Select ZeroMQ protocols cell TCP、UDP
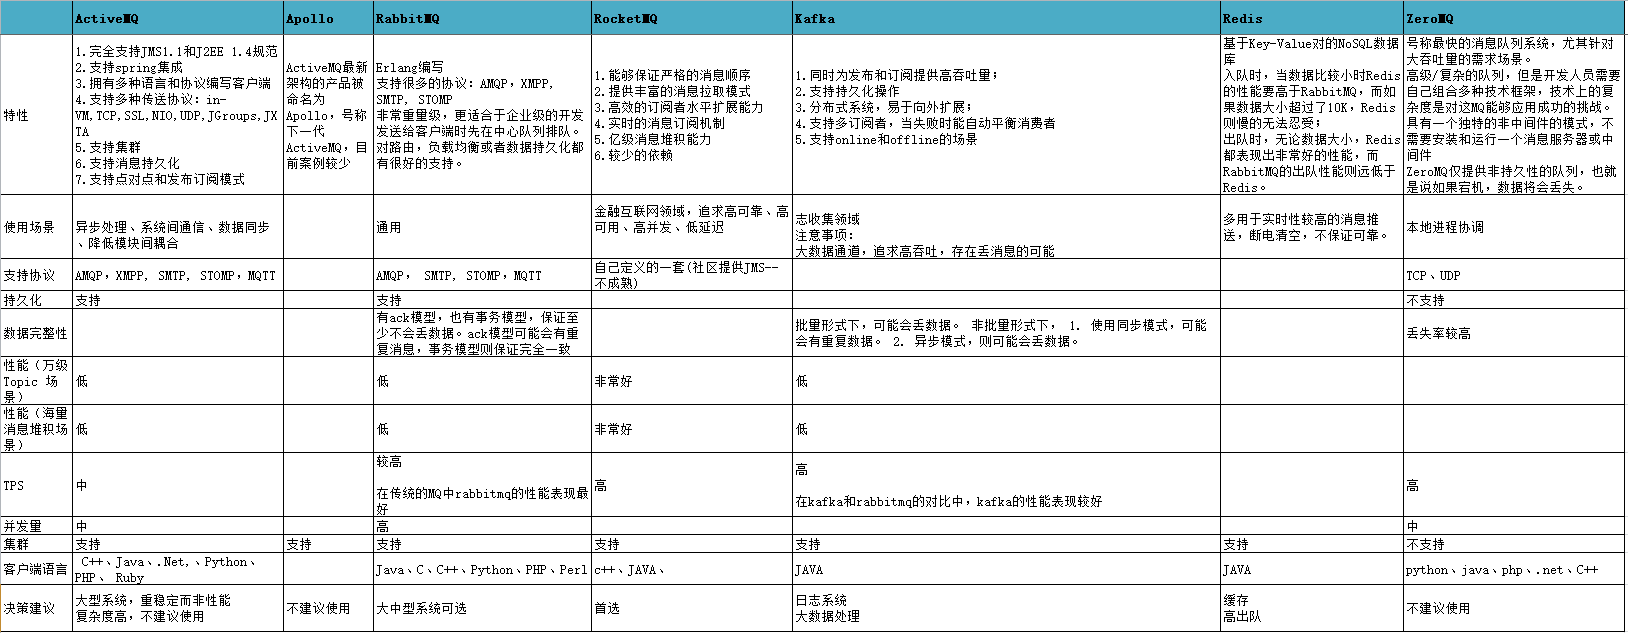 (x=1515, y=275)
